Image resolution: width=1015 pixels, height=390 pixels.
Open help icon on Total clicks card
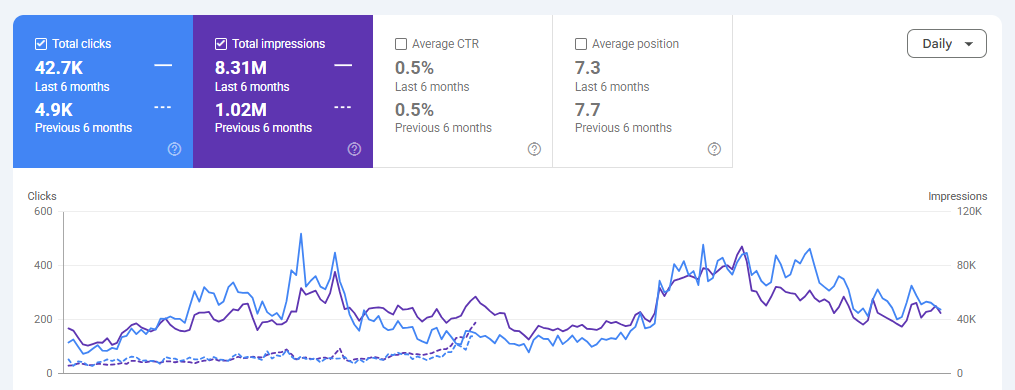tap(174, 149)
